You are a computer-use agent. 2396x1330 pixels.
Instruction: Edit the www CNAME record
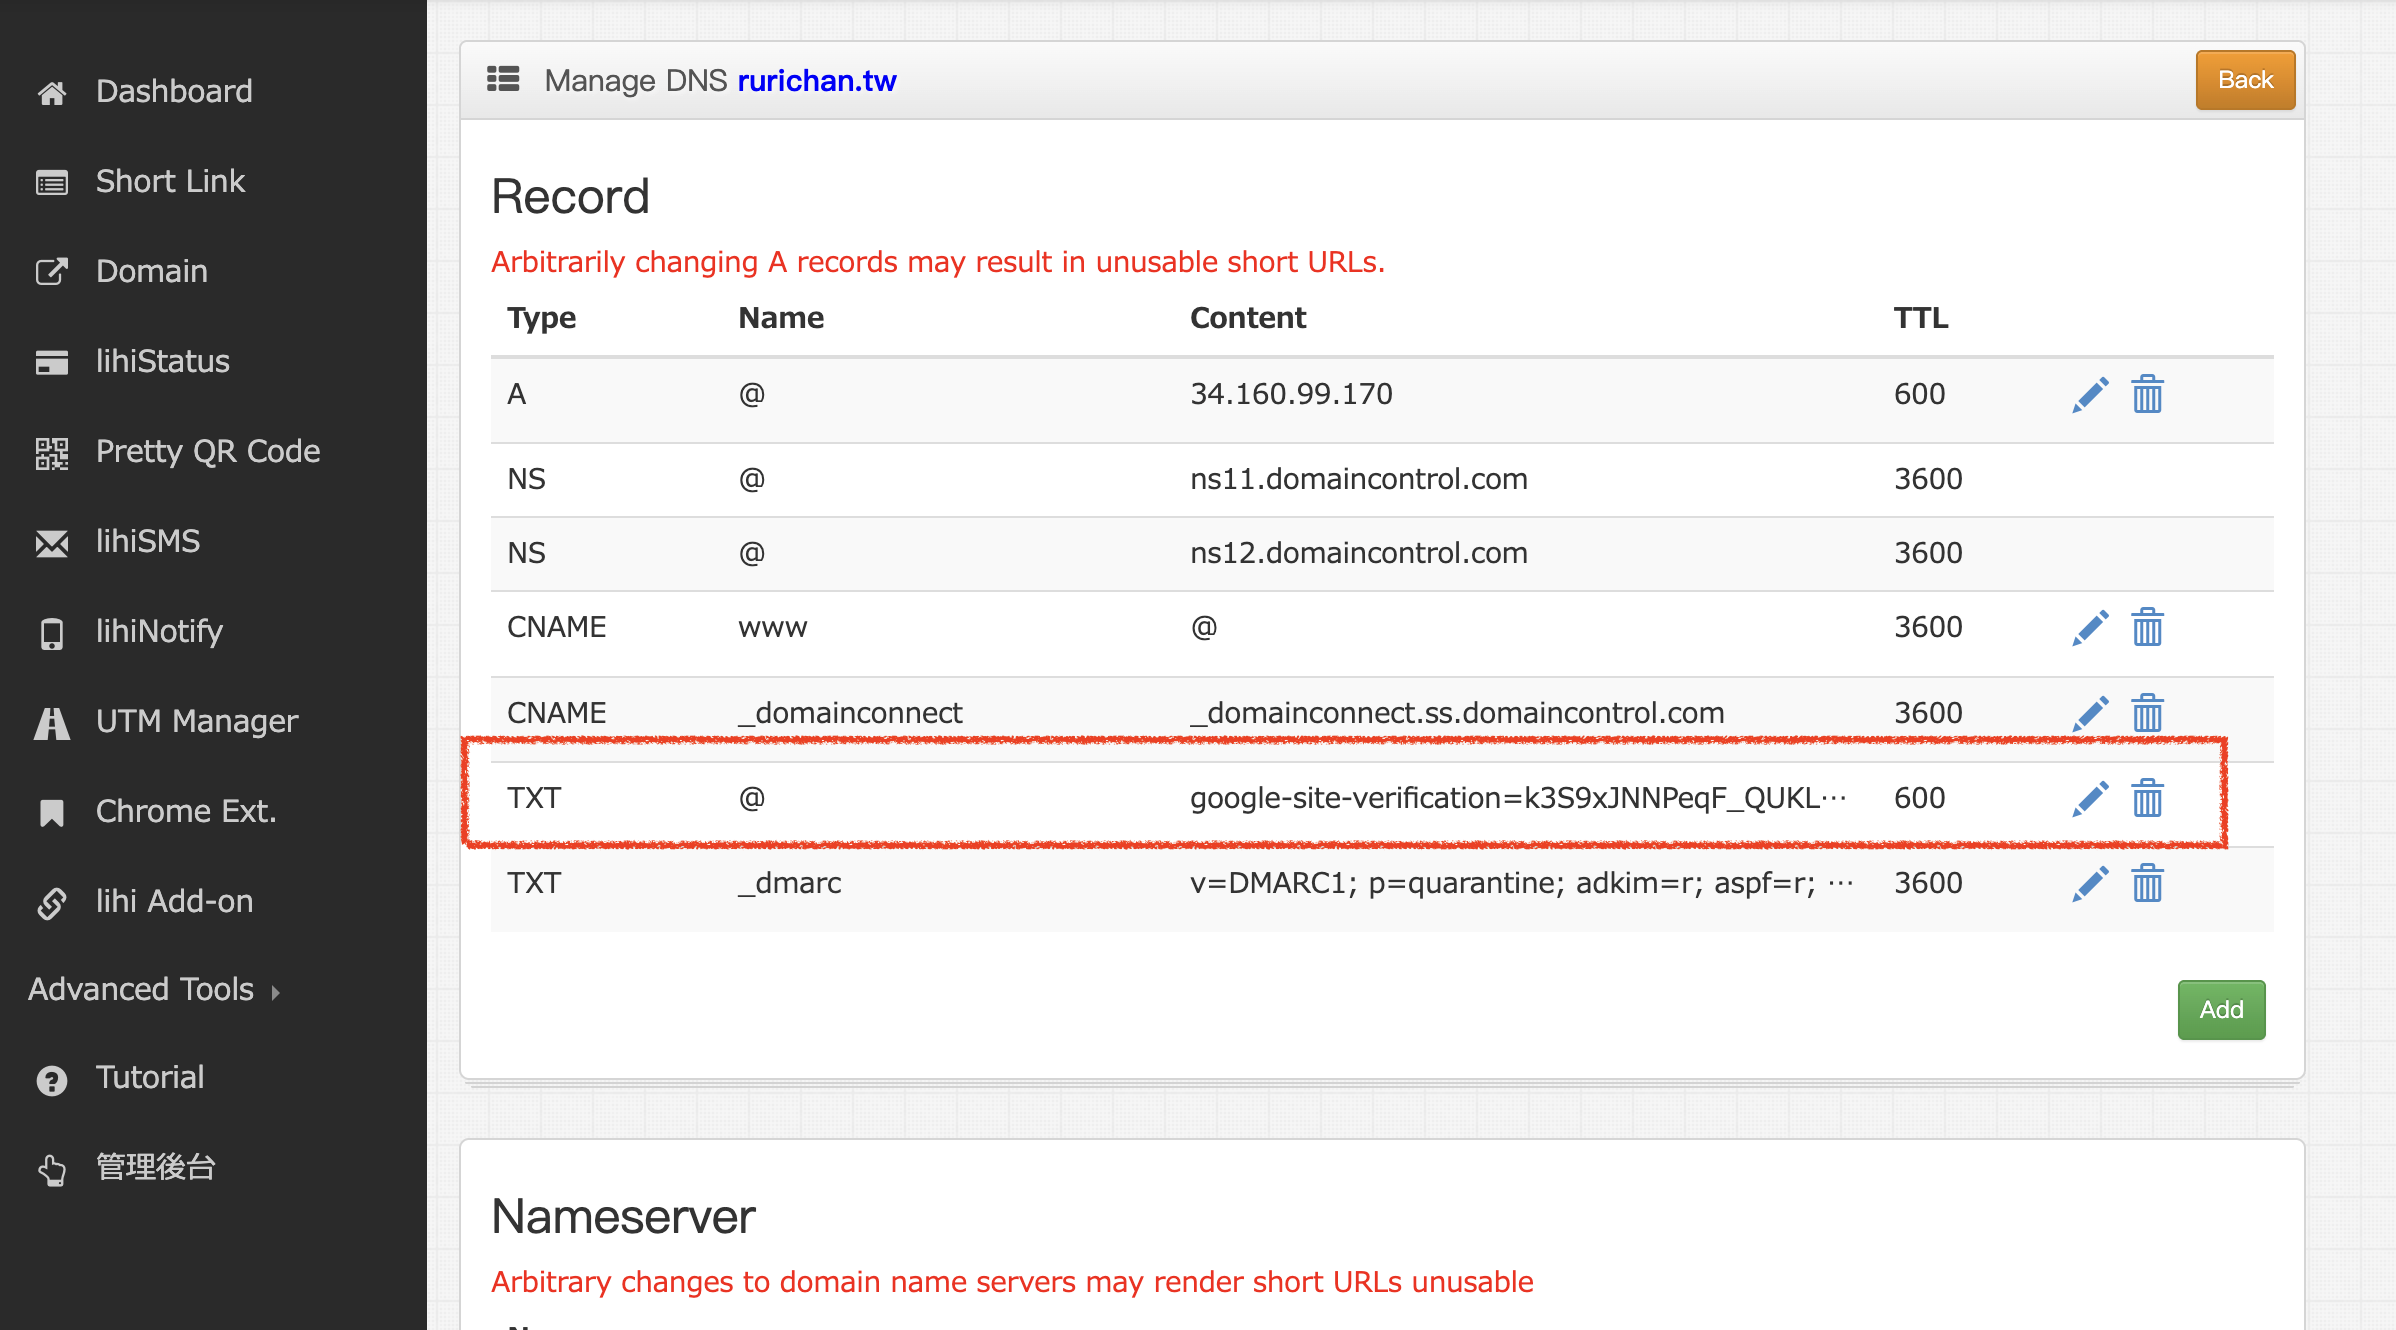(2090, 628)
